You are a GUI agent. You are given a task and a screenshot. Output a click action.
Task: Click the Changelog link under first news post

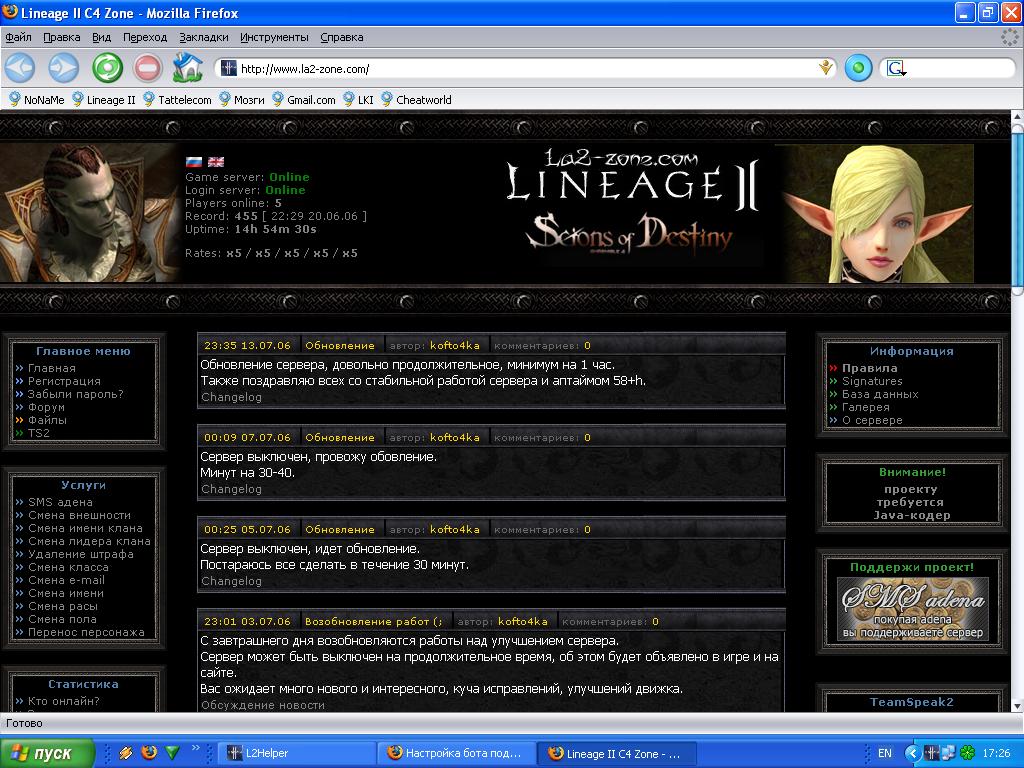231,397
